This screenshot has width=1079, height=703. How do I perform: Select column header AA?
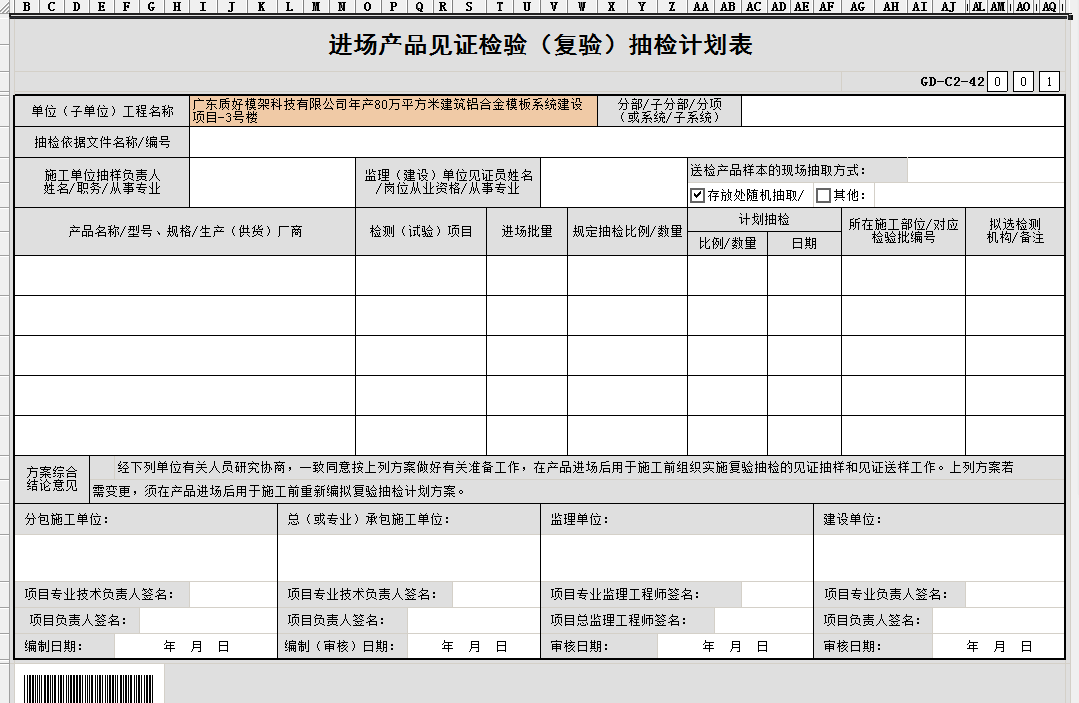pyautogui.click(x=701, y=7)
